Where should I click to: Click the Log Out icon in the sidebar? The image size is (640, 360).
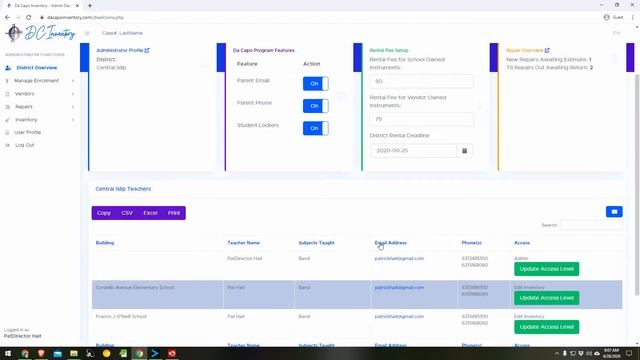[x=7, y=145]
